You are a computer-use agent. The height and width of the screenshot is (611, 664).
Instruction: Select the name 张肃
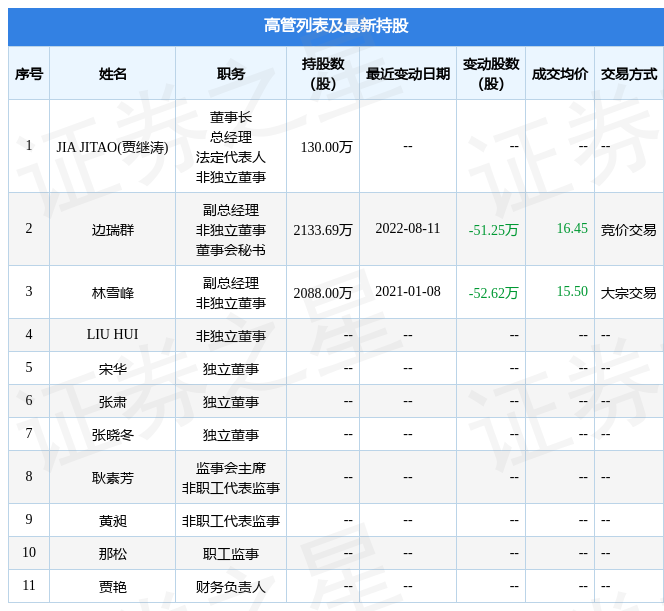(x=113, y=402)
